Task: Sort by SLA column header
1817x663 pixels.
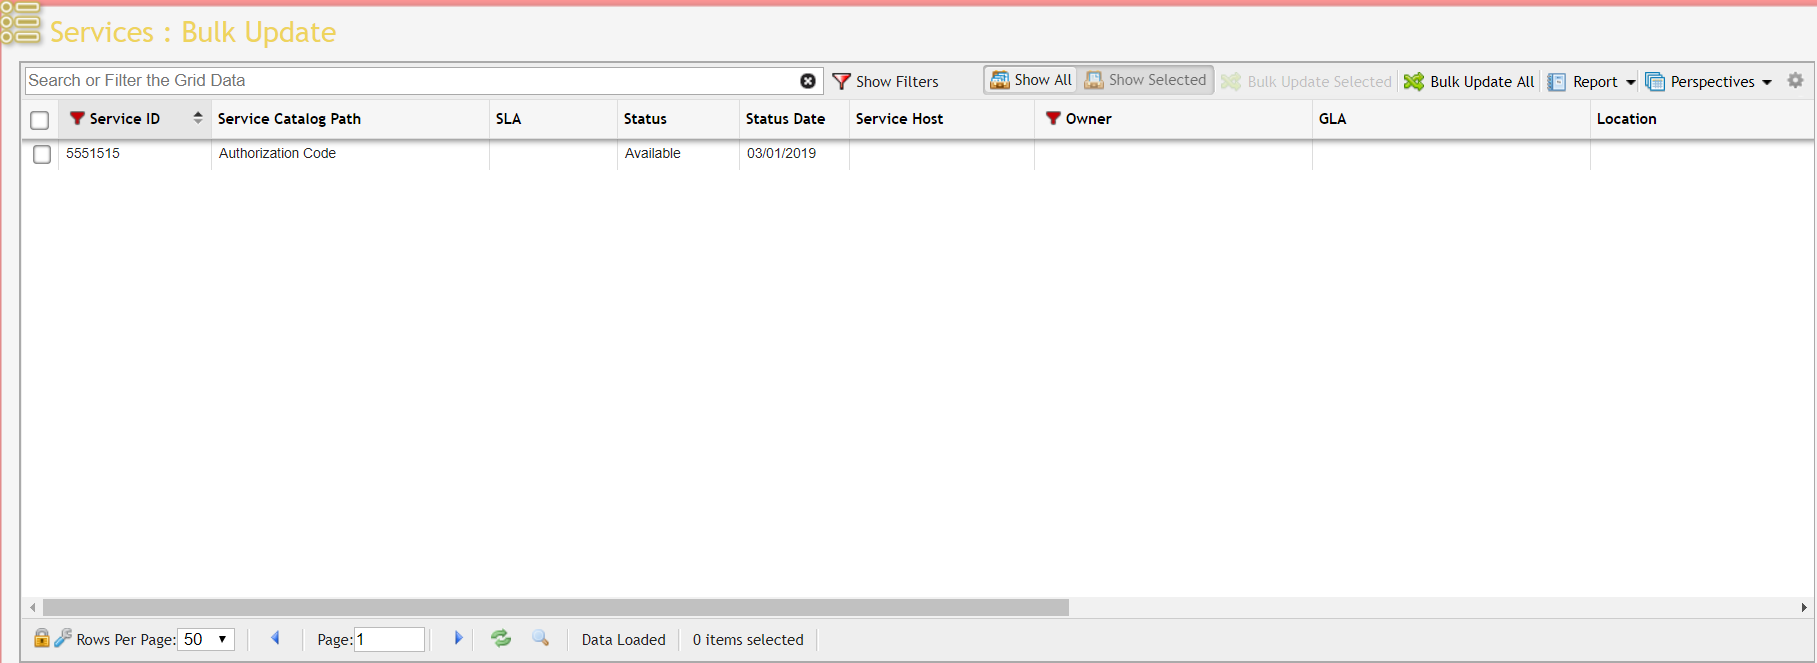Action: point(553,119)
